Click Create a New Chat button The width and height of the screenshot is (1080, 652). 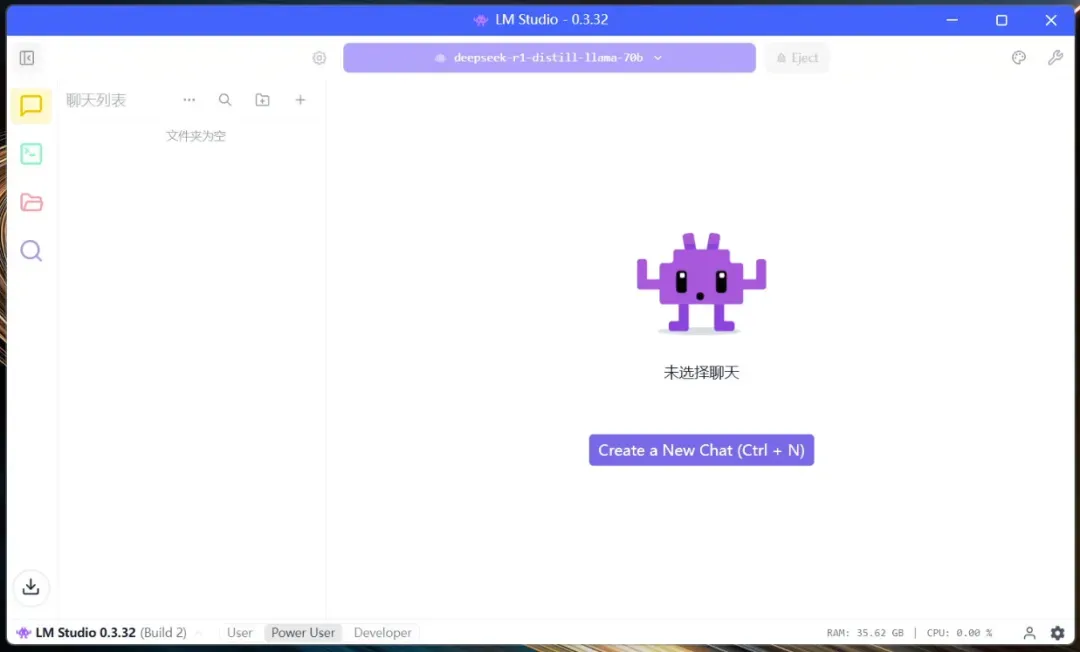(x=701, y=450)
